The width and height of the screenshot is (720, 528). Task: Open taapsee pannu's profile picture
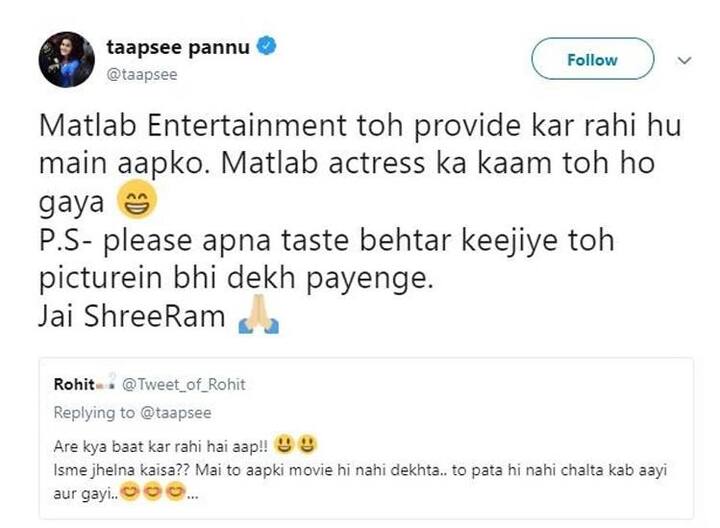[66, 59]
